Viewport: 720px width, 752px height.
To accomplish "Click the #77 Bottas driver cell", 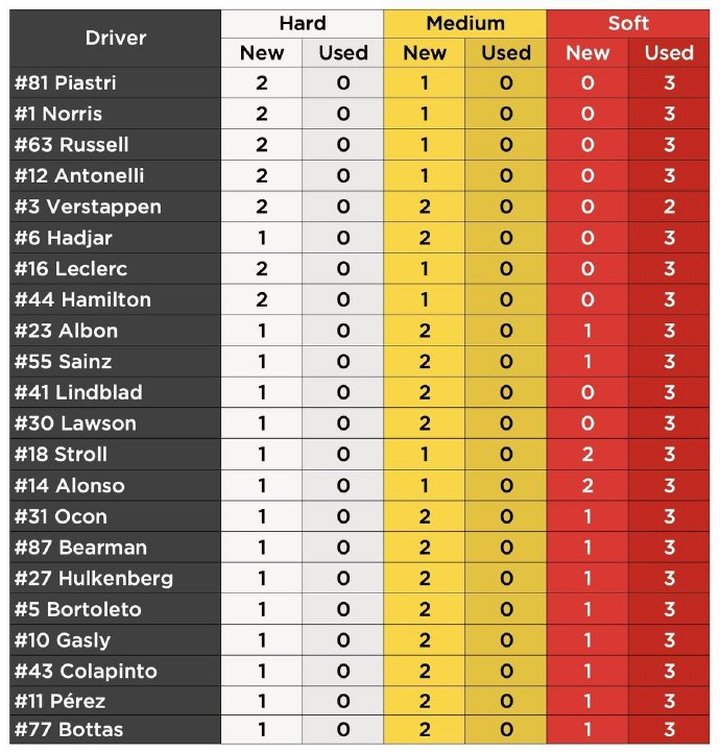I will coord(115,730).
